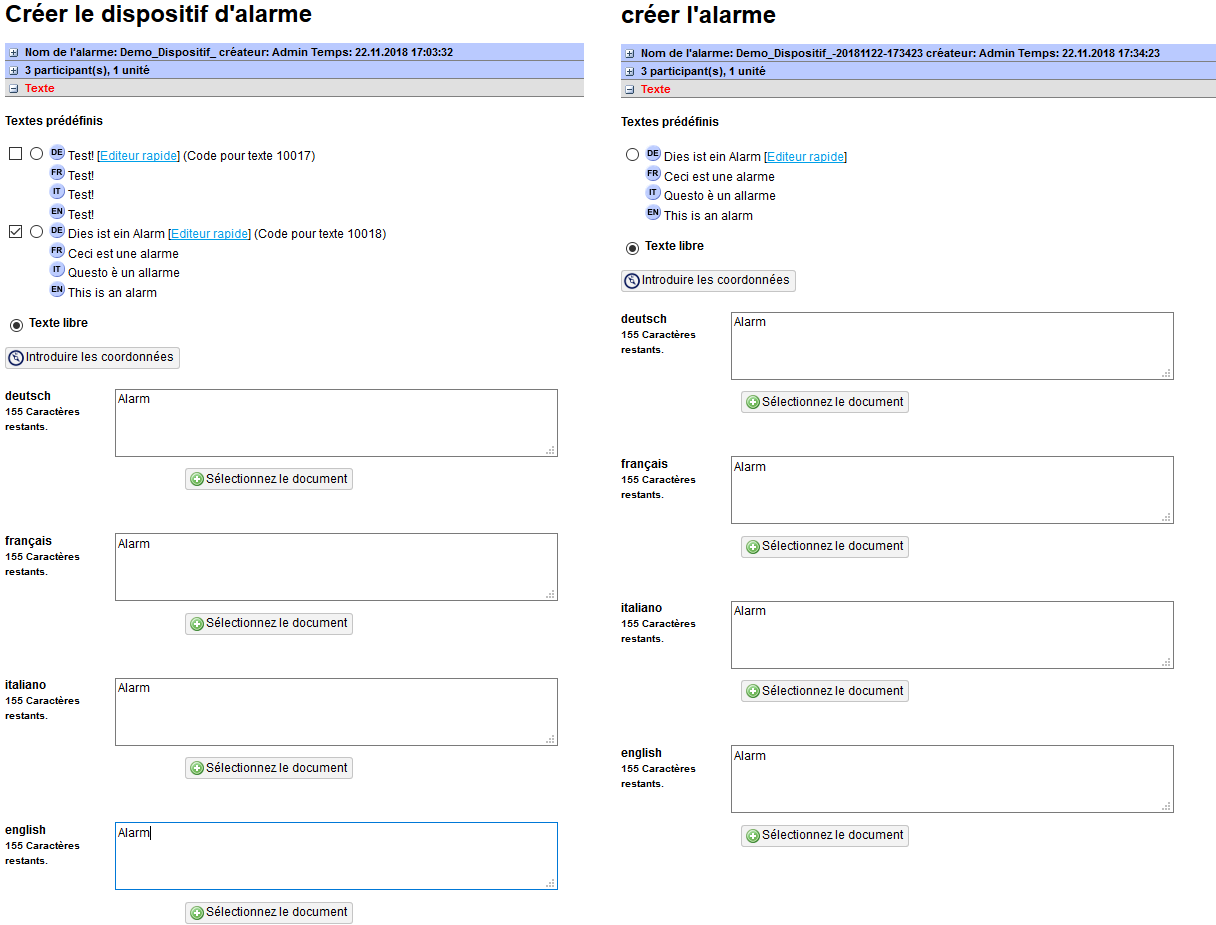
Task: Click compass icon on right 'Introduire les coordonnées' button
Action: [632, 281]
